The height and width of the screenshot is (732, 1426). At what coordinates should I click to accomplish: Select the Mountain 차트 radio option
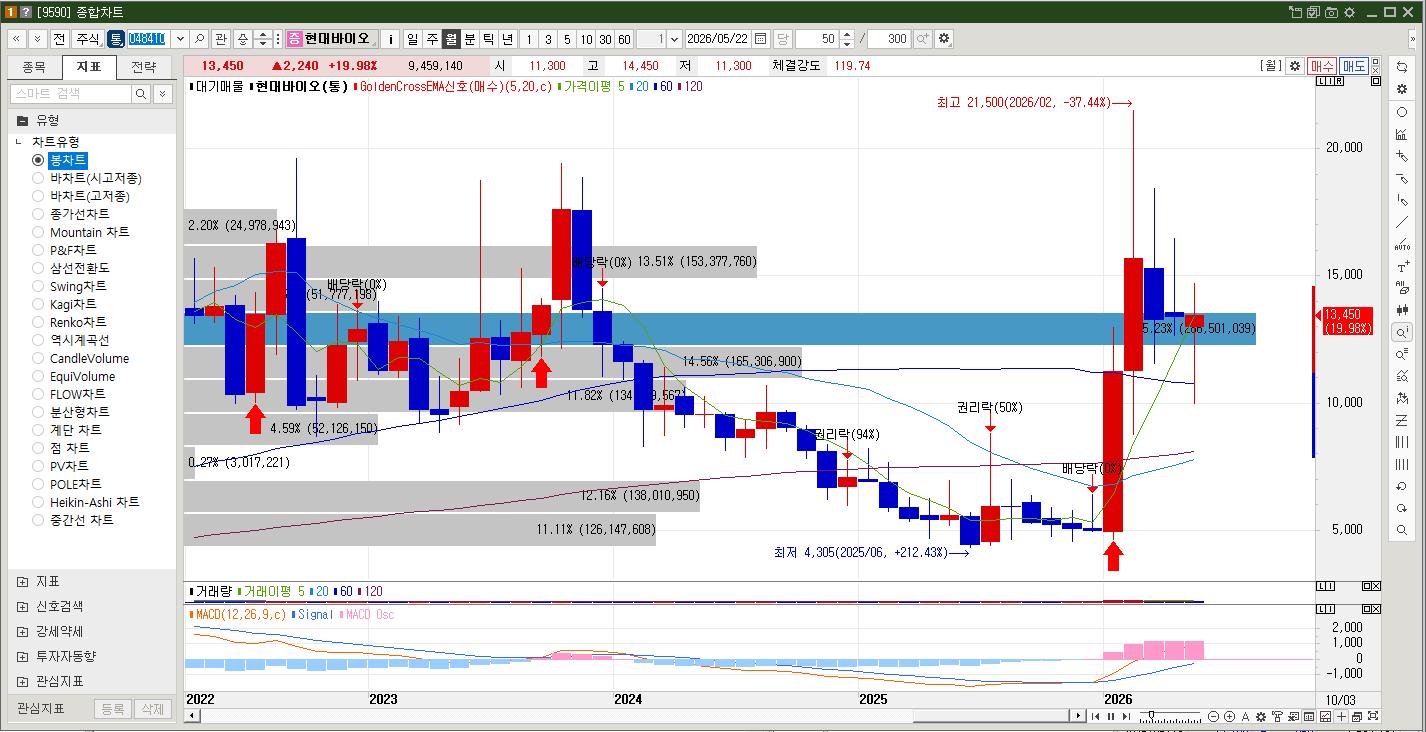click(38, 232)
